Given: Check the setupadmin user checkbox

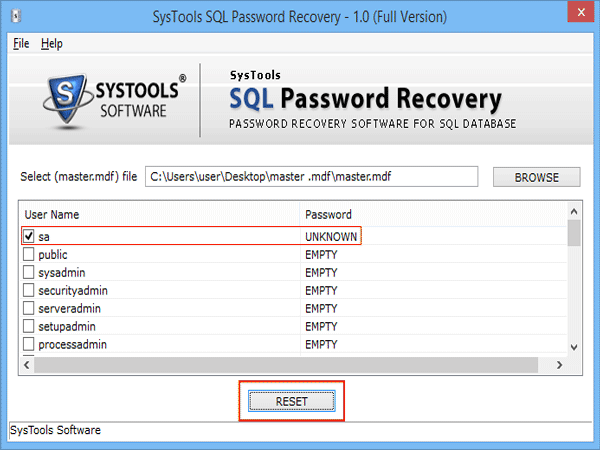Looking at the screenshot, I should click(x=29, y=326).
